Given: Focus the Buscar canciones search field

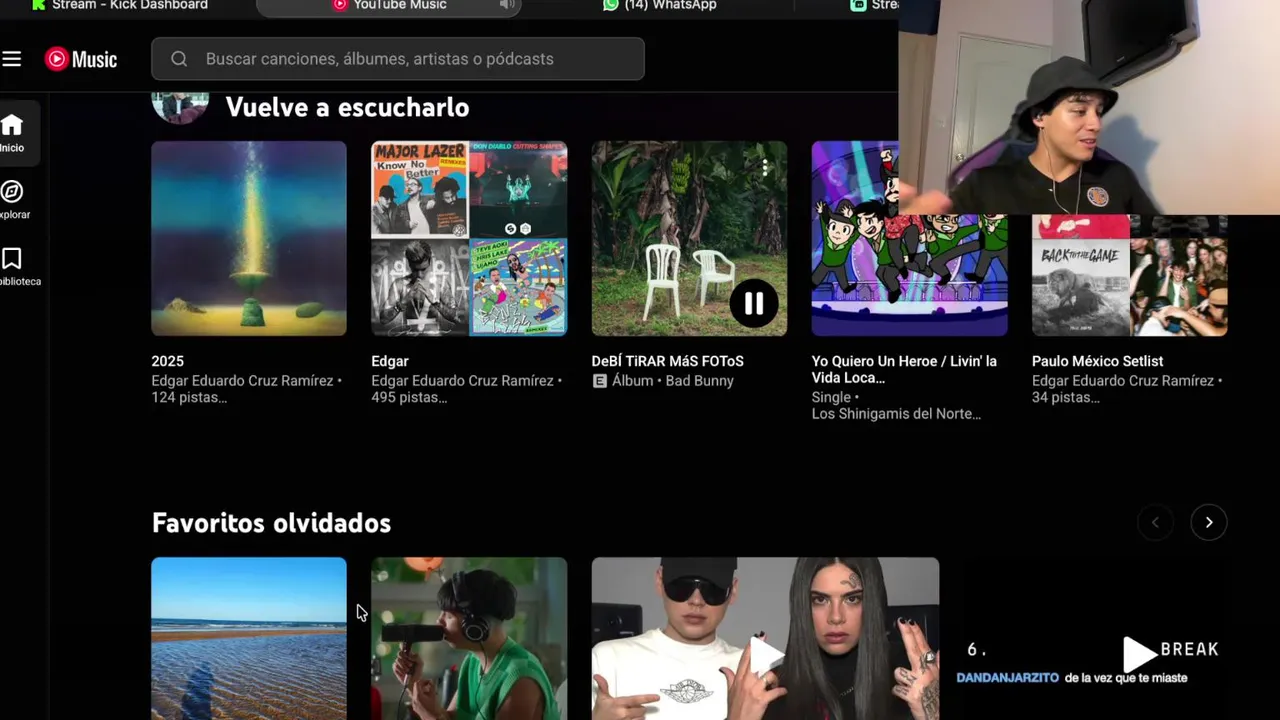Looking at the screenshot, I should pyautogui.click(x=398, y=59).
